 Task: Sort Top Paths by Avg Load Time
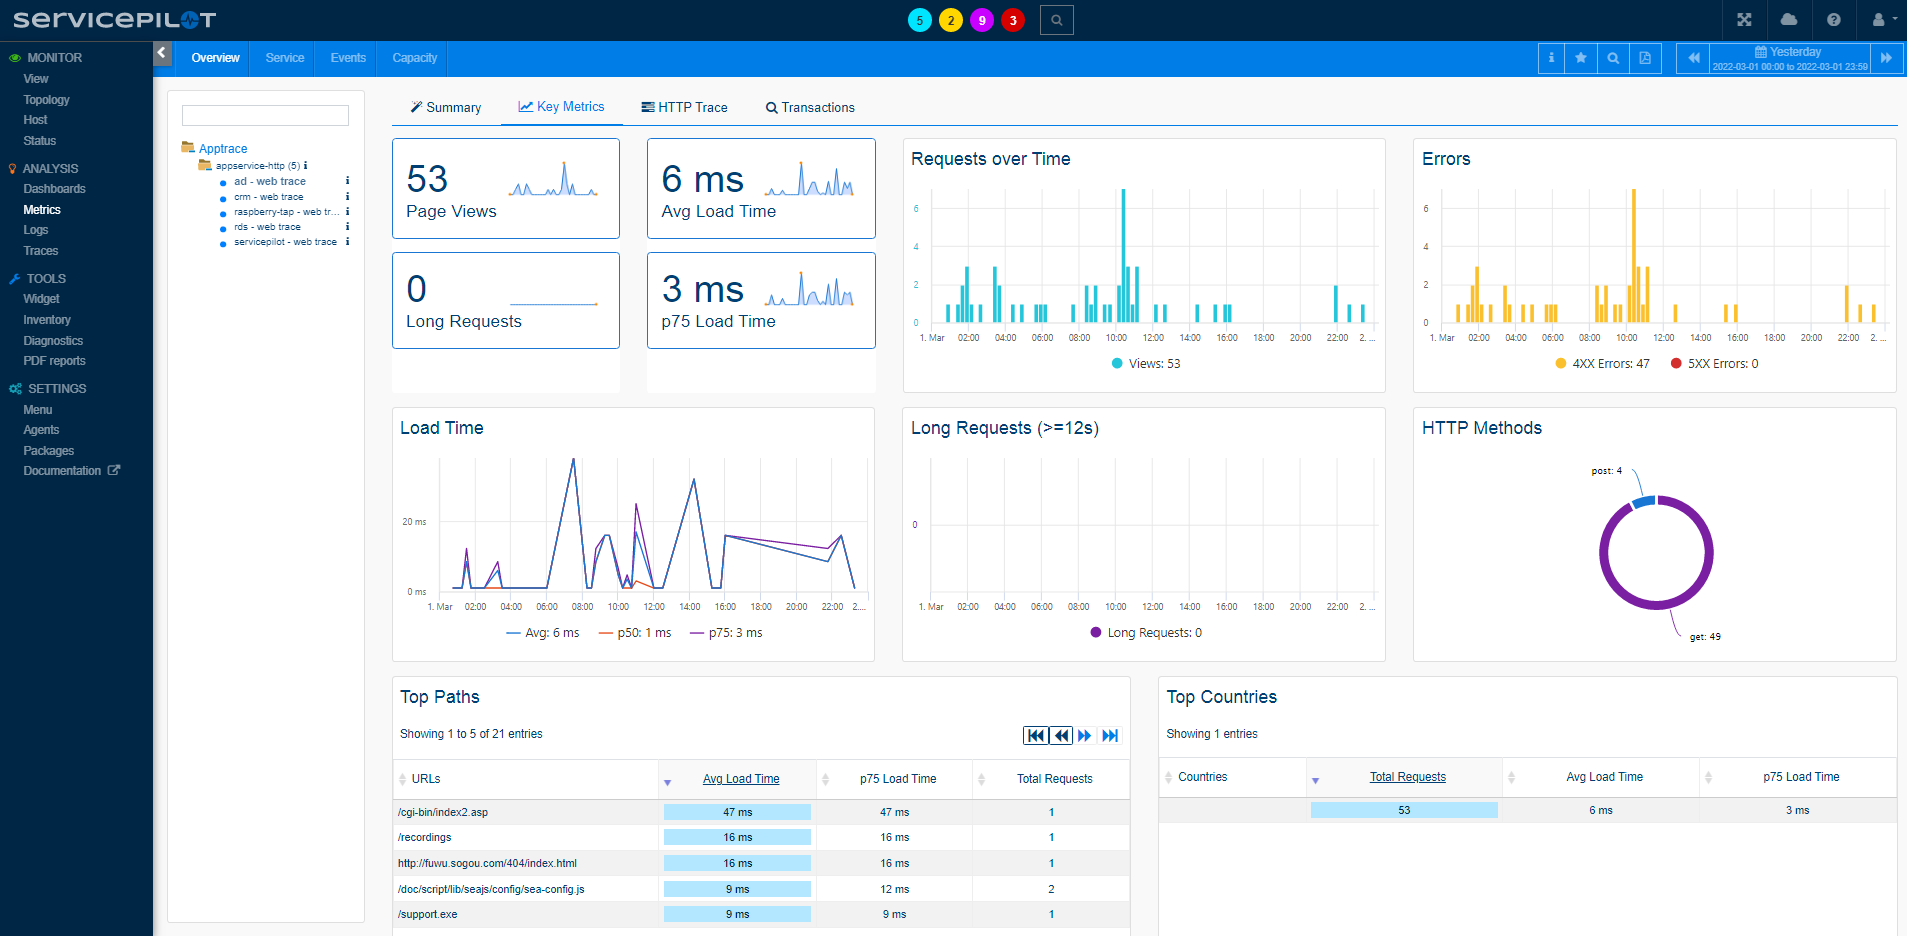click(740, 779)
